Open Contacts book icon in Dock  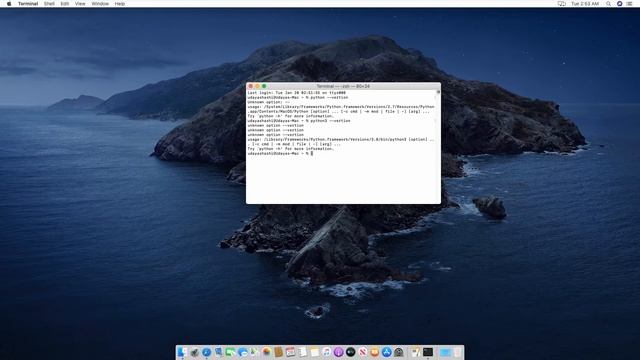[x=278, y=352]
